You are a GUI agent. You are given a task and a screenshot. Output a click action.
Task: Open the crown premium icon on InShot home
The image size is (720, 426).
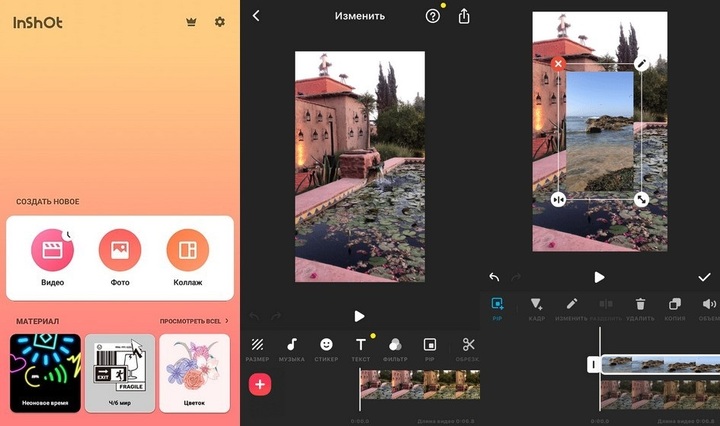coord(191,22)
